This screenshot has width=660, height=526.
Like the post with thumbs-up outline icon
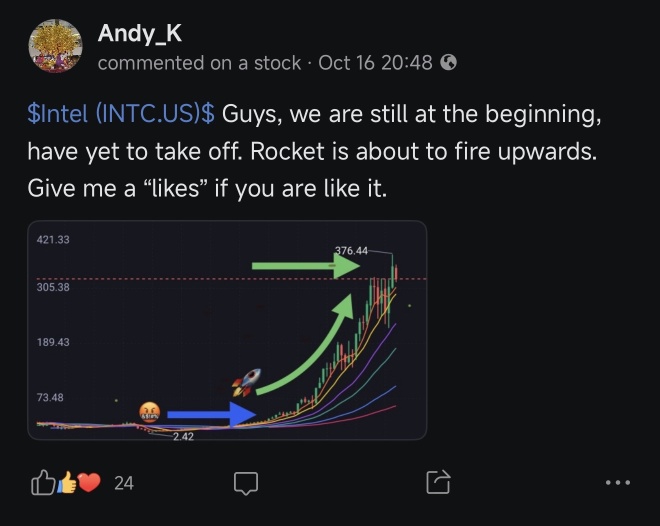(43, 482)
